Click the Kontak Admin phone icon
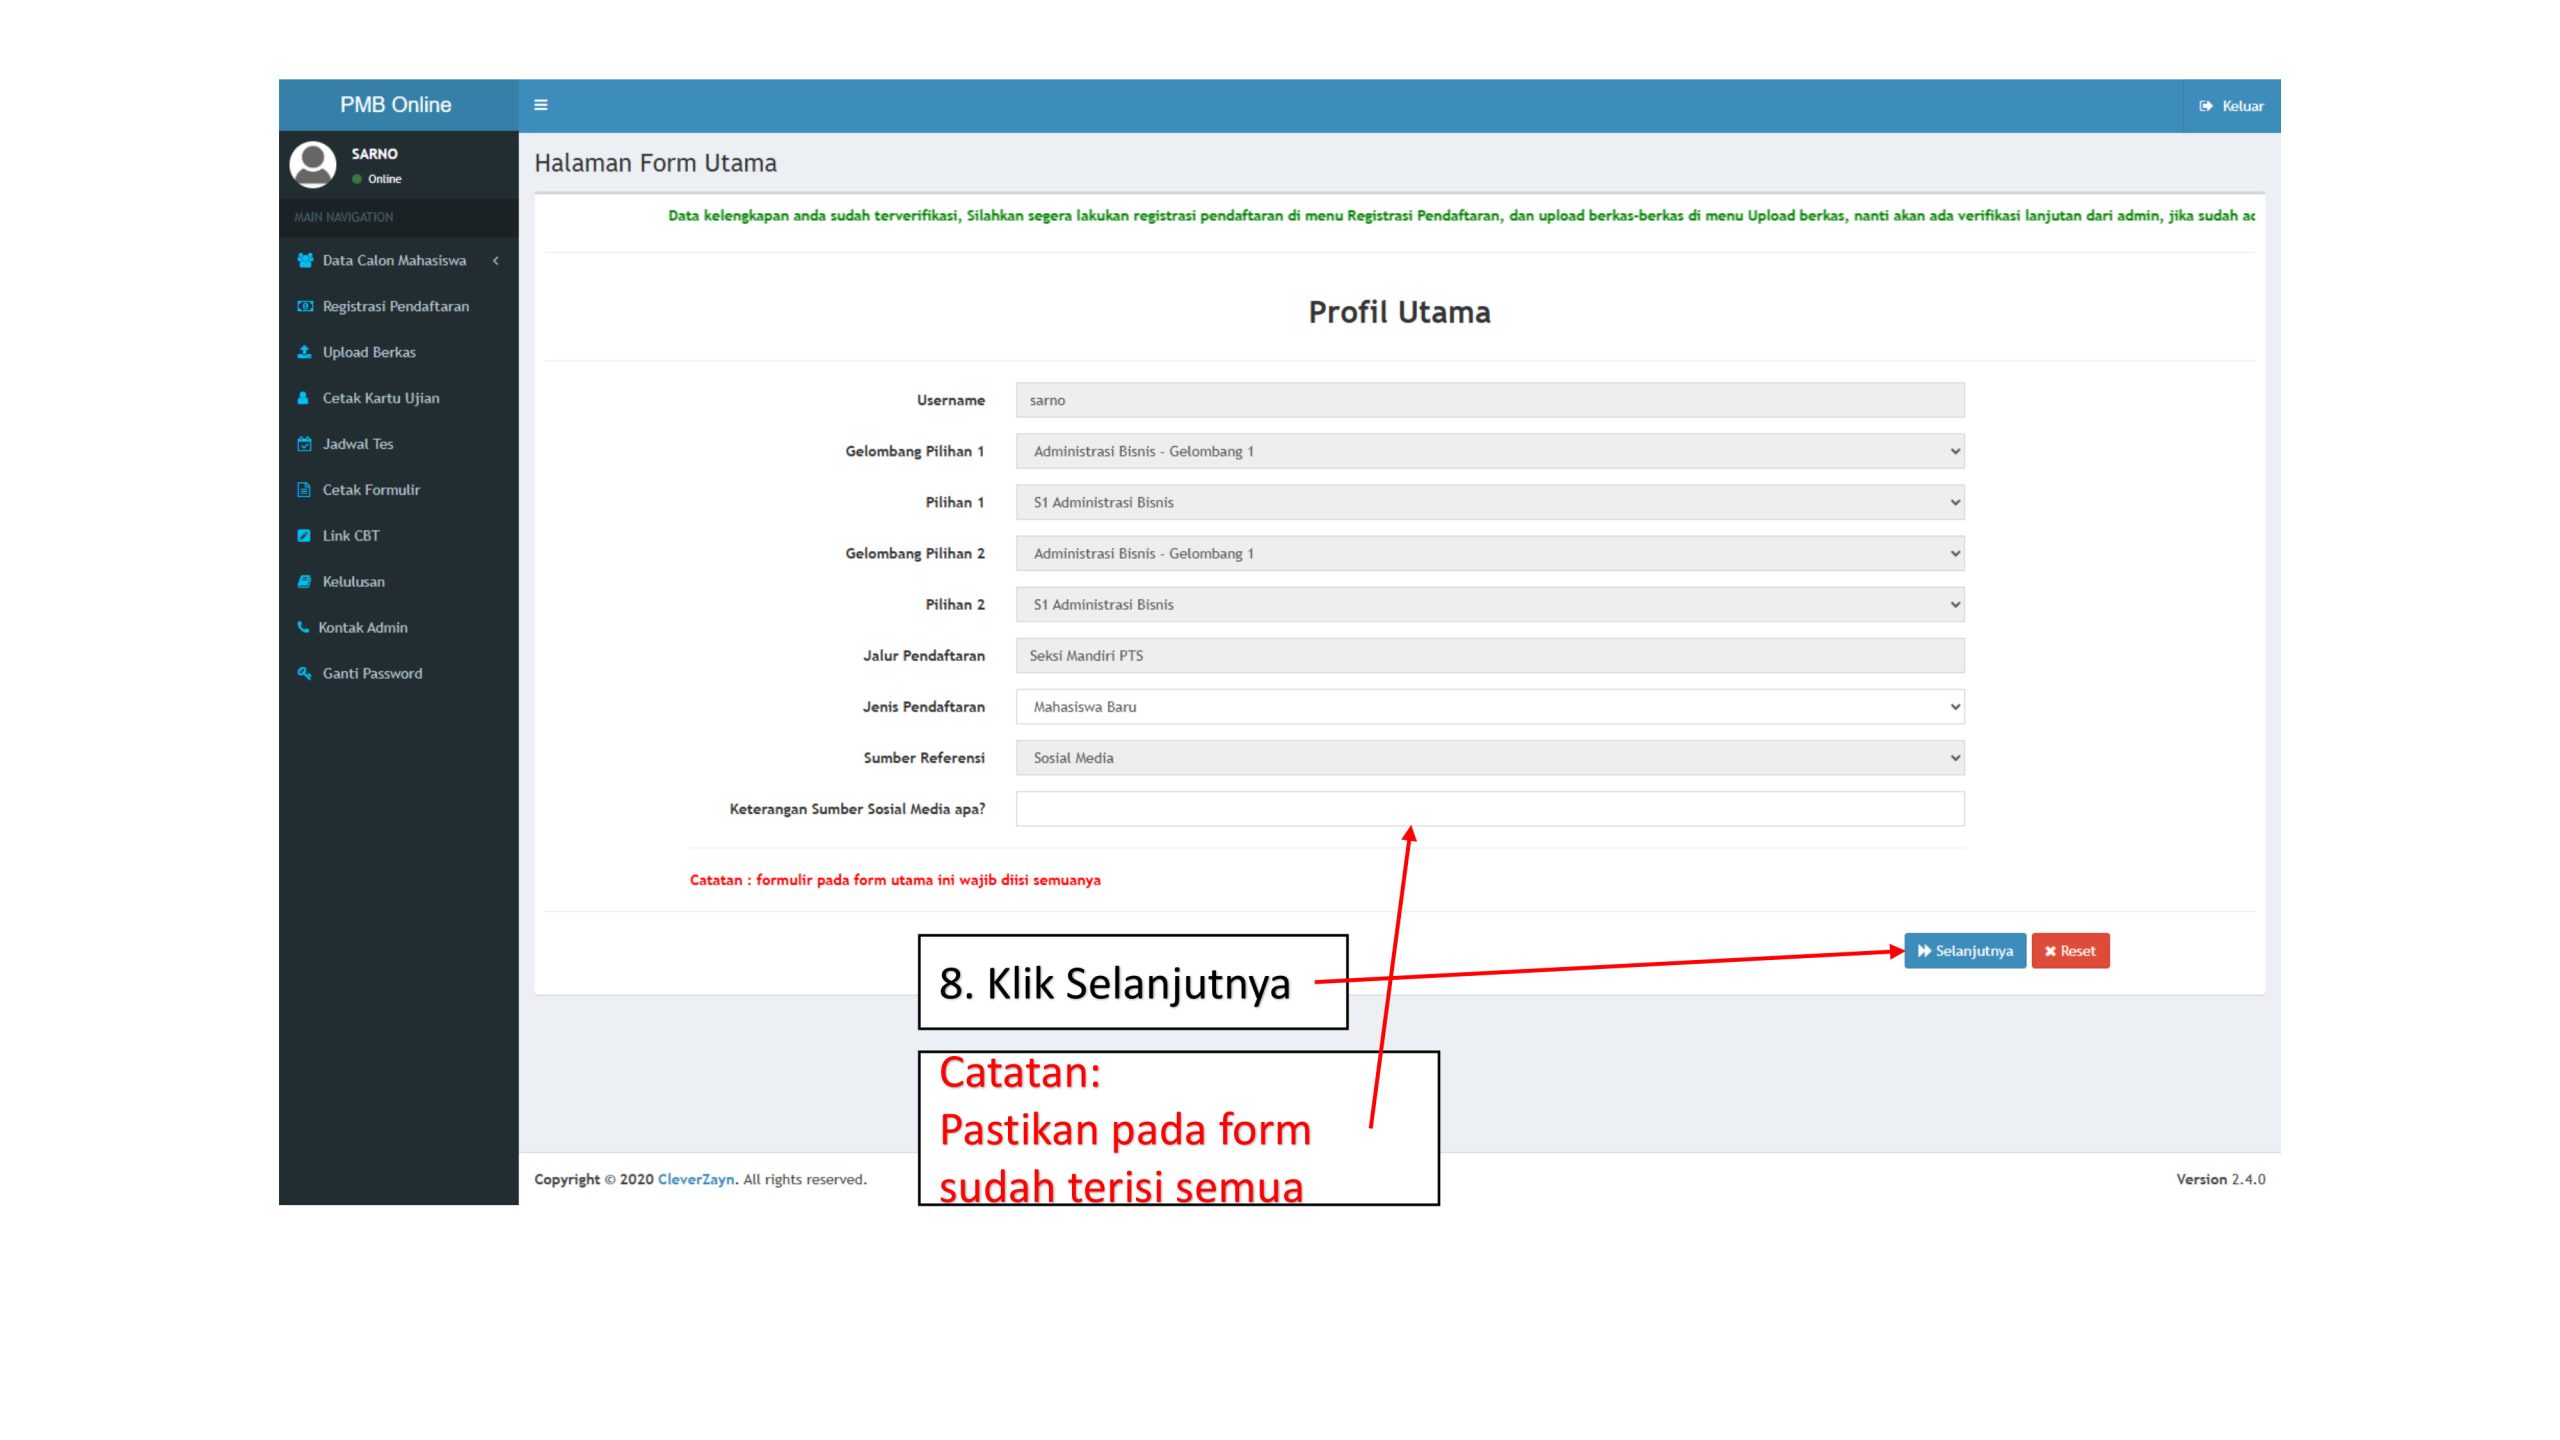This screenshot has width=2560, height=1440. 303,627
